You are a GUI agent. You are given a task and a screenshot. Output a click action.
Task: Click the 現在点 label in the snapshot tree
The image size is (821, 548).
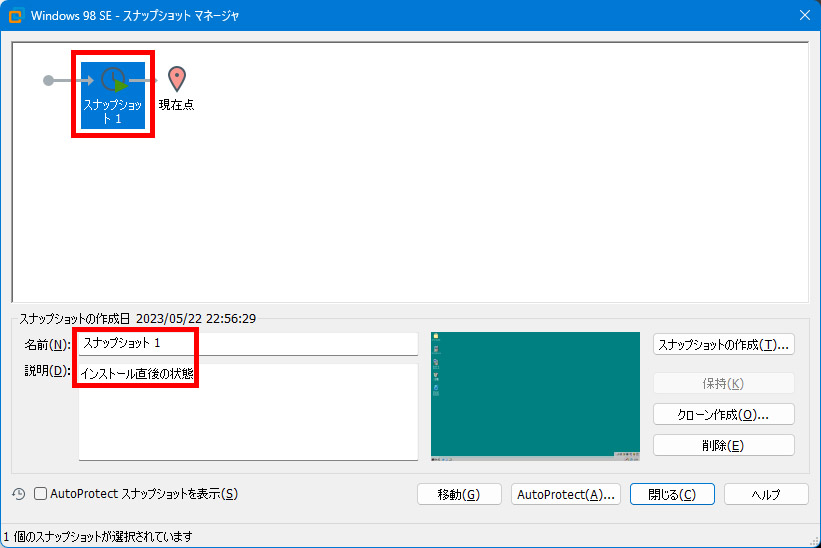click(x=176, y=105)
